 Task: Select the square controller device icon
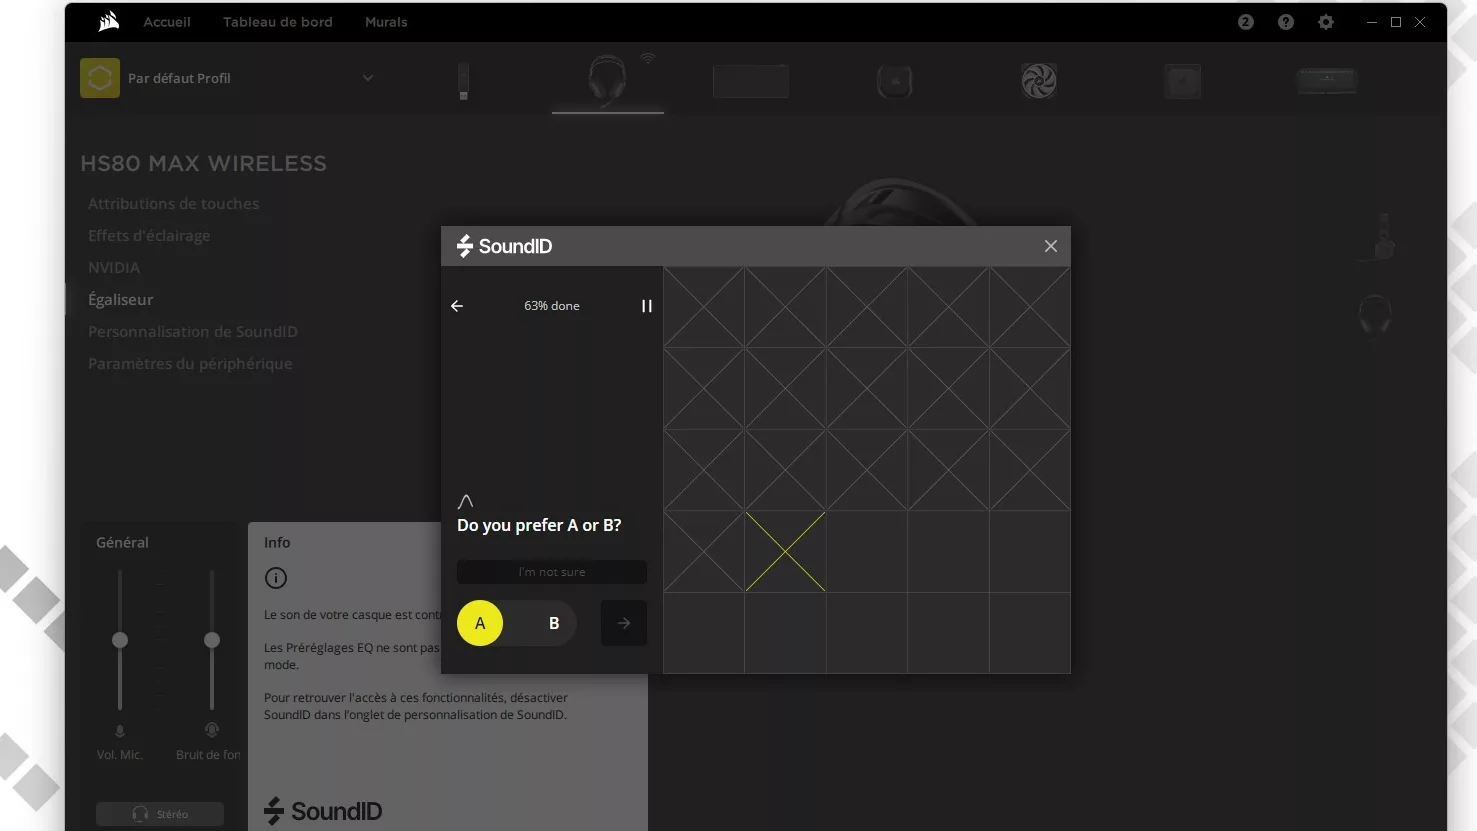(1182, 81)
